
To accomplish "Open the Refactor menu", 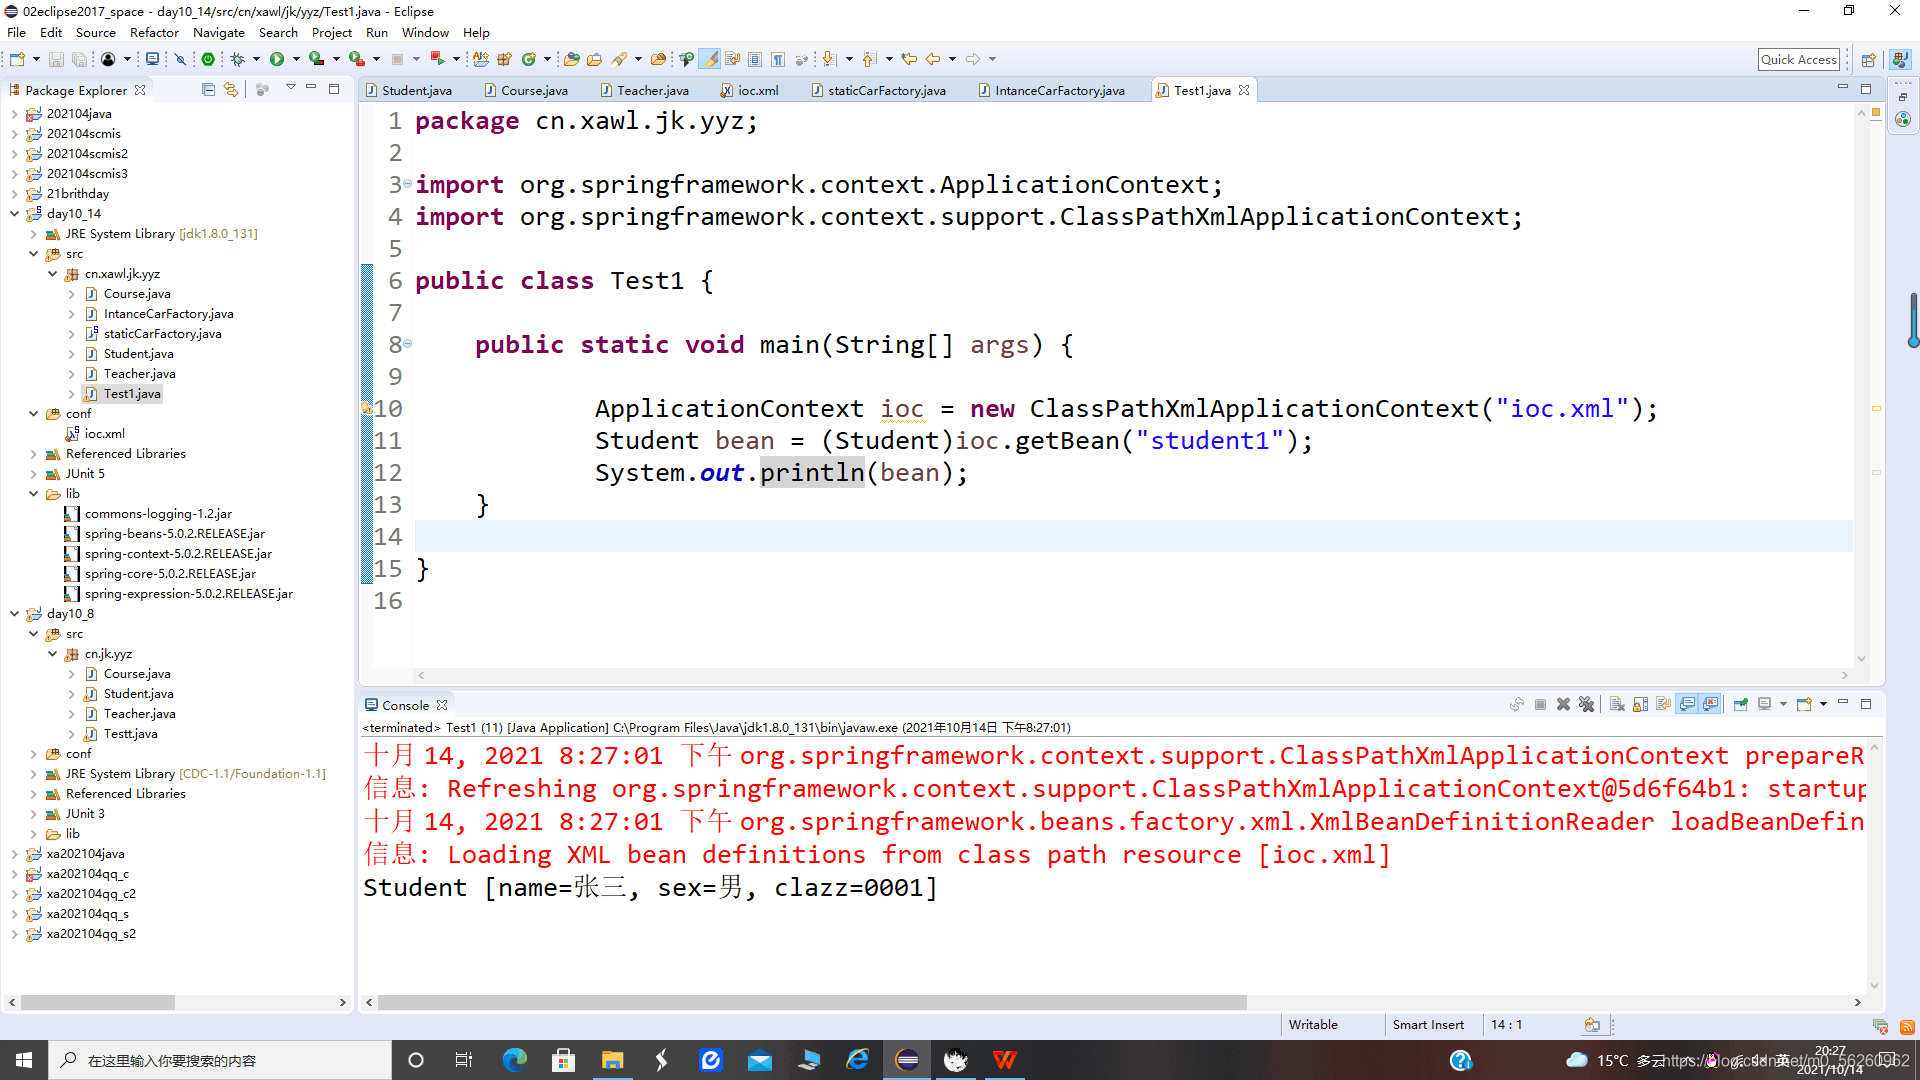I will pos(154,33).
